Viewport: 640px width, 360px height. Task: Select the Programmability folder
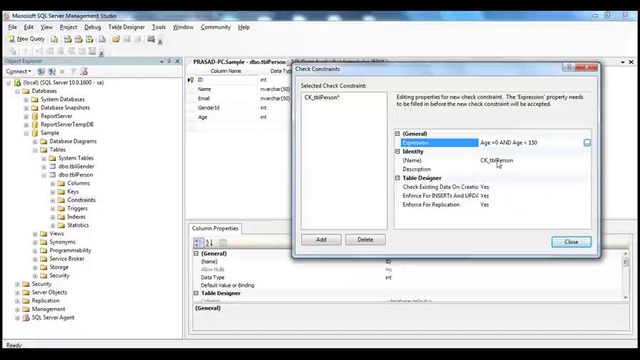[70, 250]
